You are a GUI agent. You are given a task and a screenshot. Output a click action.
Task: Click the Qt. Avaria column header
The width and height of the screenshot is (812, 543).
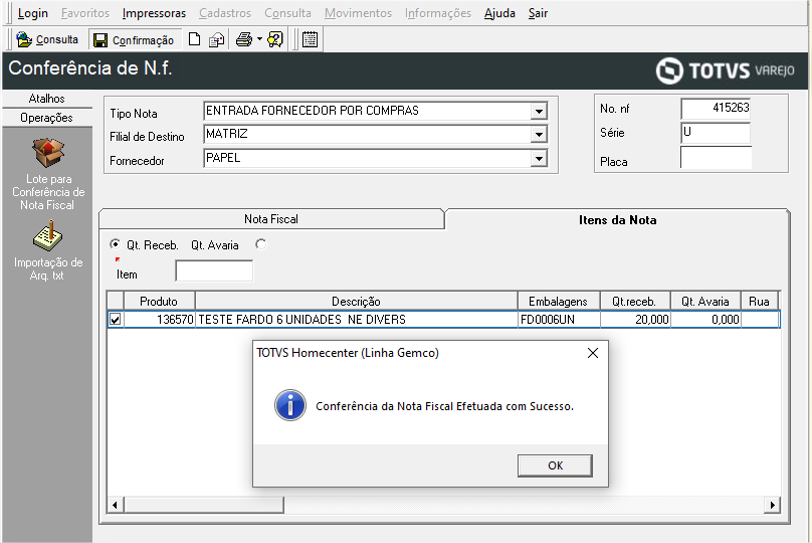tap(705, 301)
